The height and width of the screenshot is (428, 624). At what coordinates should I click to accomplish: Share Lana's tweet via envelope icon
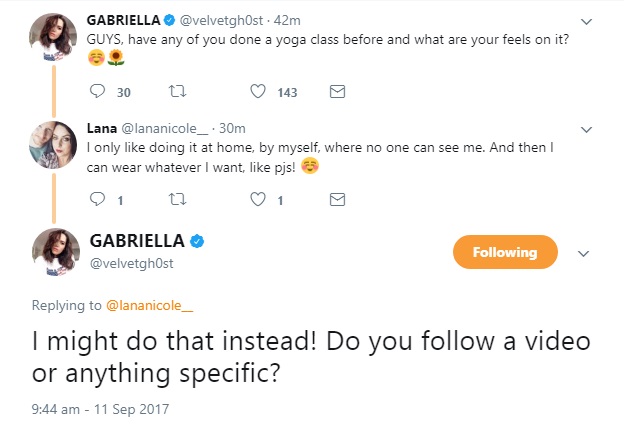(x=337, y=200)
